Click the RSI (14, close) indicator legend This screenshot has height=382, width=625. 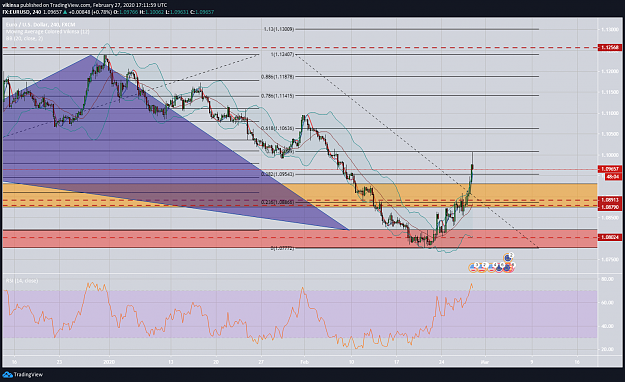(22, 281)
